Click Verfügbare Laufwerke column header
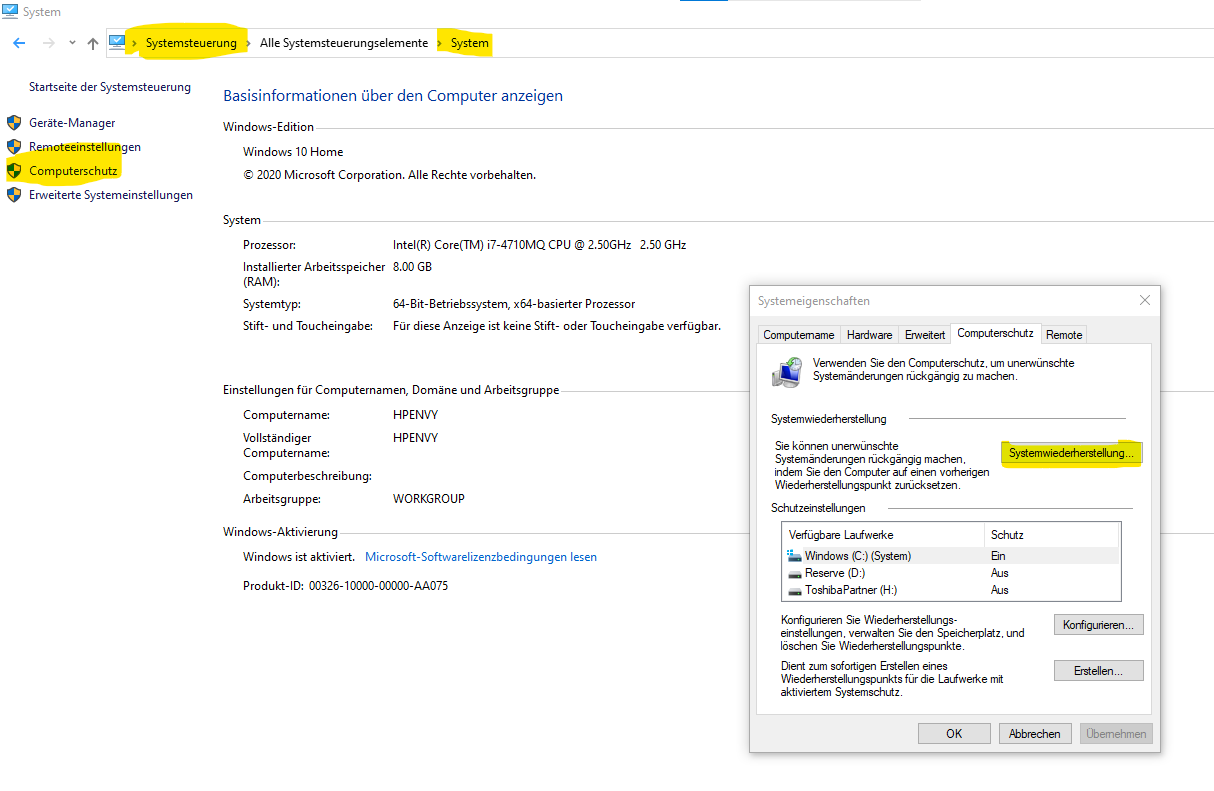1214x791 pixels. tap(883, 535)
